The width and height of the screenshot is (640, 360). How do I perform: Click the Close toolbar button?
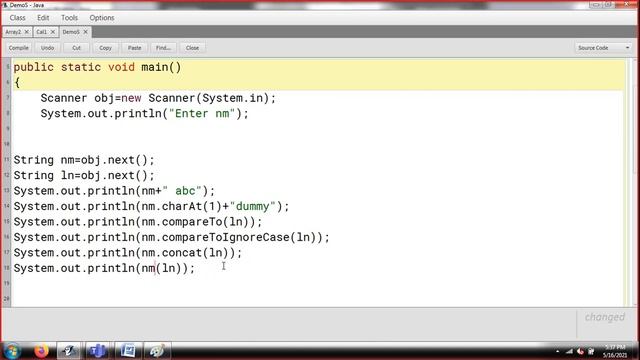click(x=192, y=48)
